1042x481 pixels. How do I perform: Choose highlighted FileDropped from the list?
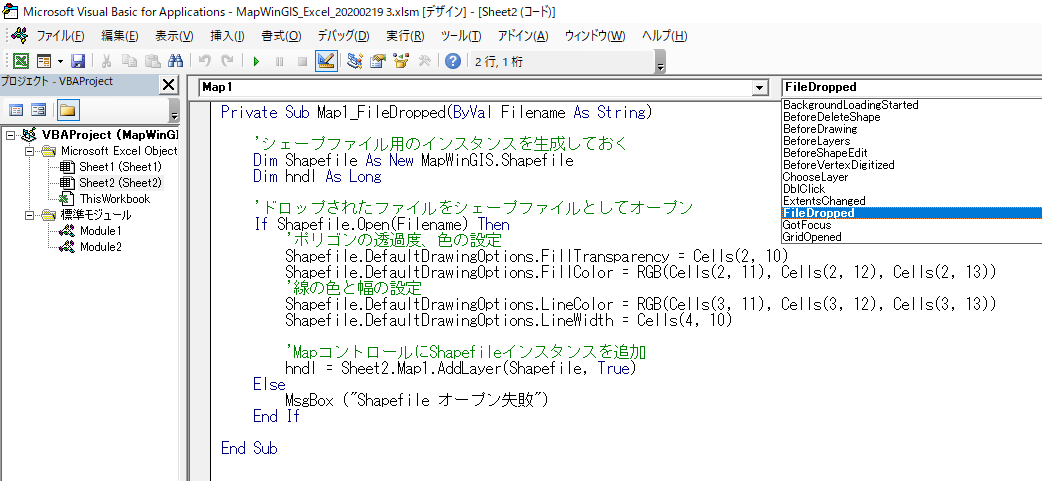tap(912, 213)
